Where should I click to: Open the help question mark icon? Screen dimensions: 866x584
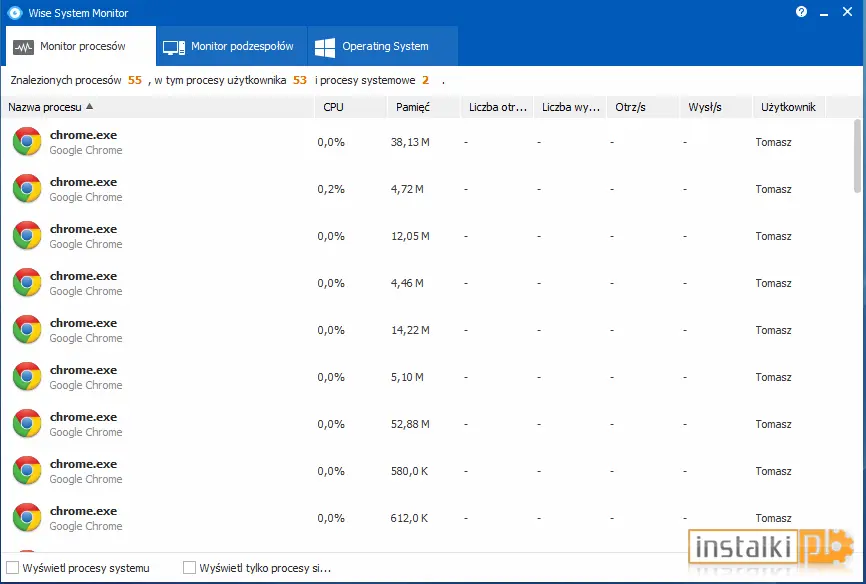pos(801,12)
